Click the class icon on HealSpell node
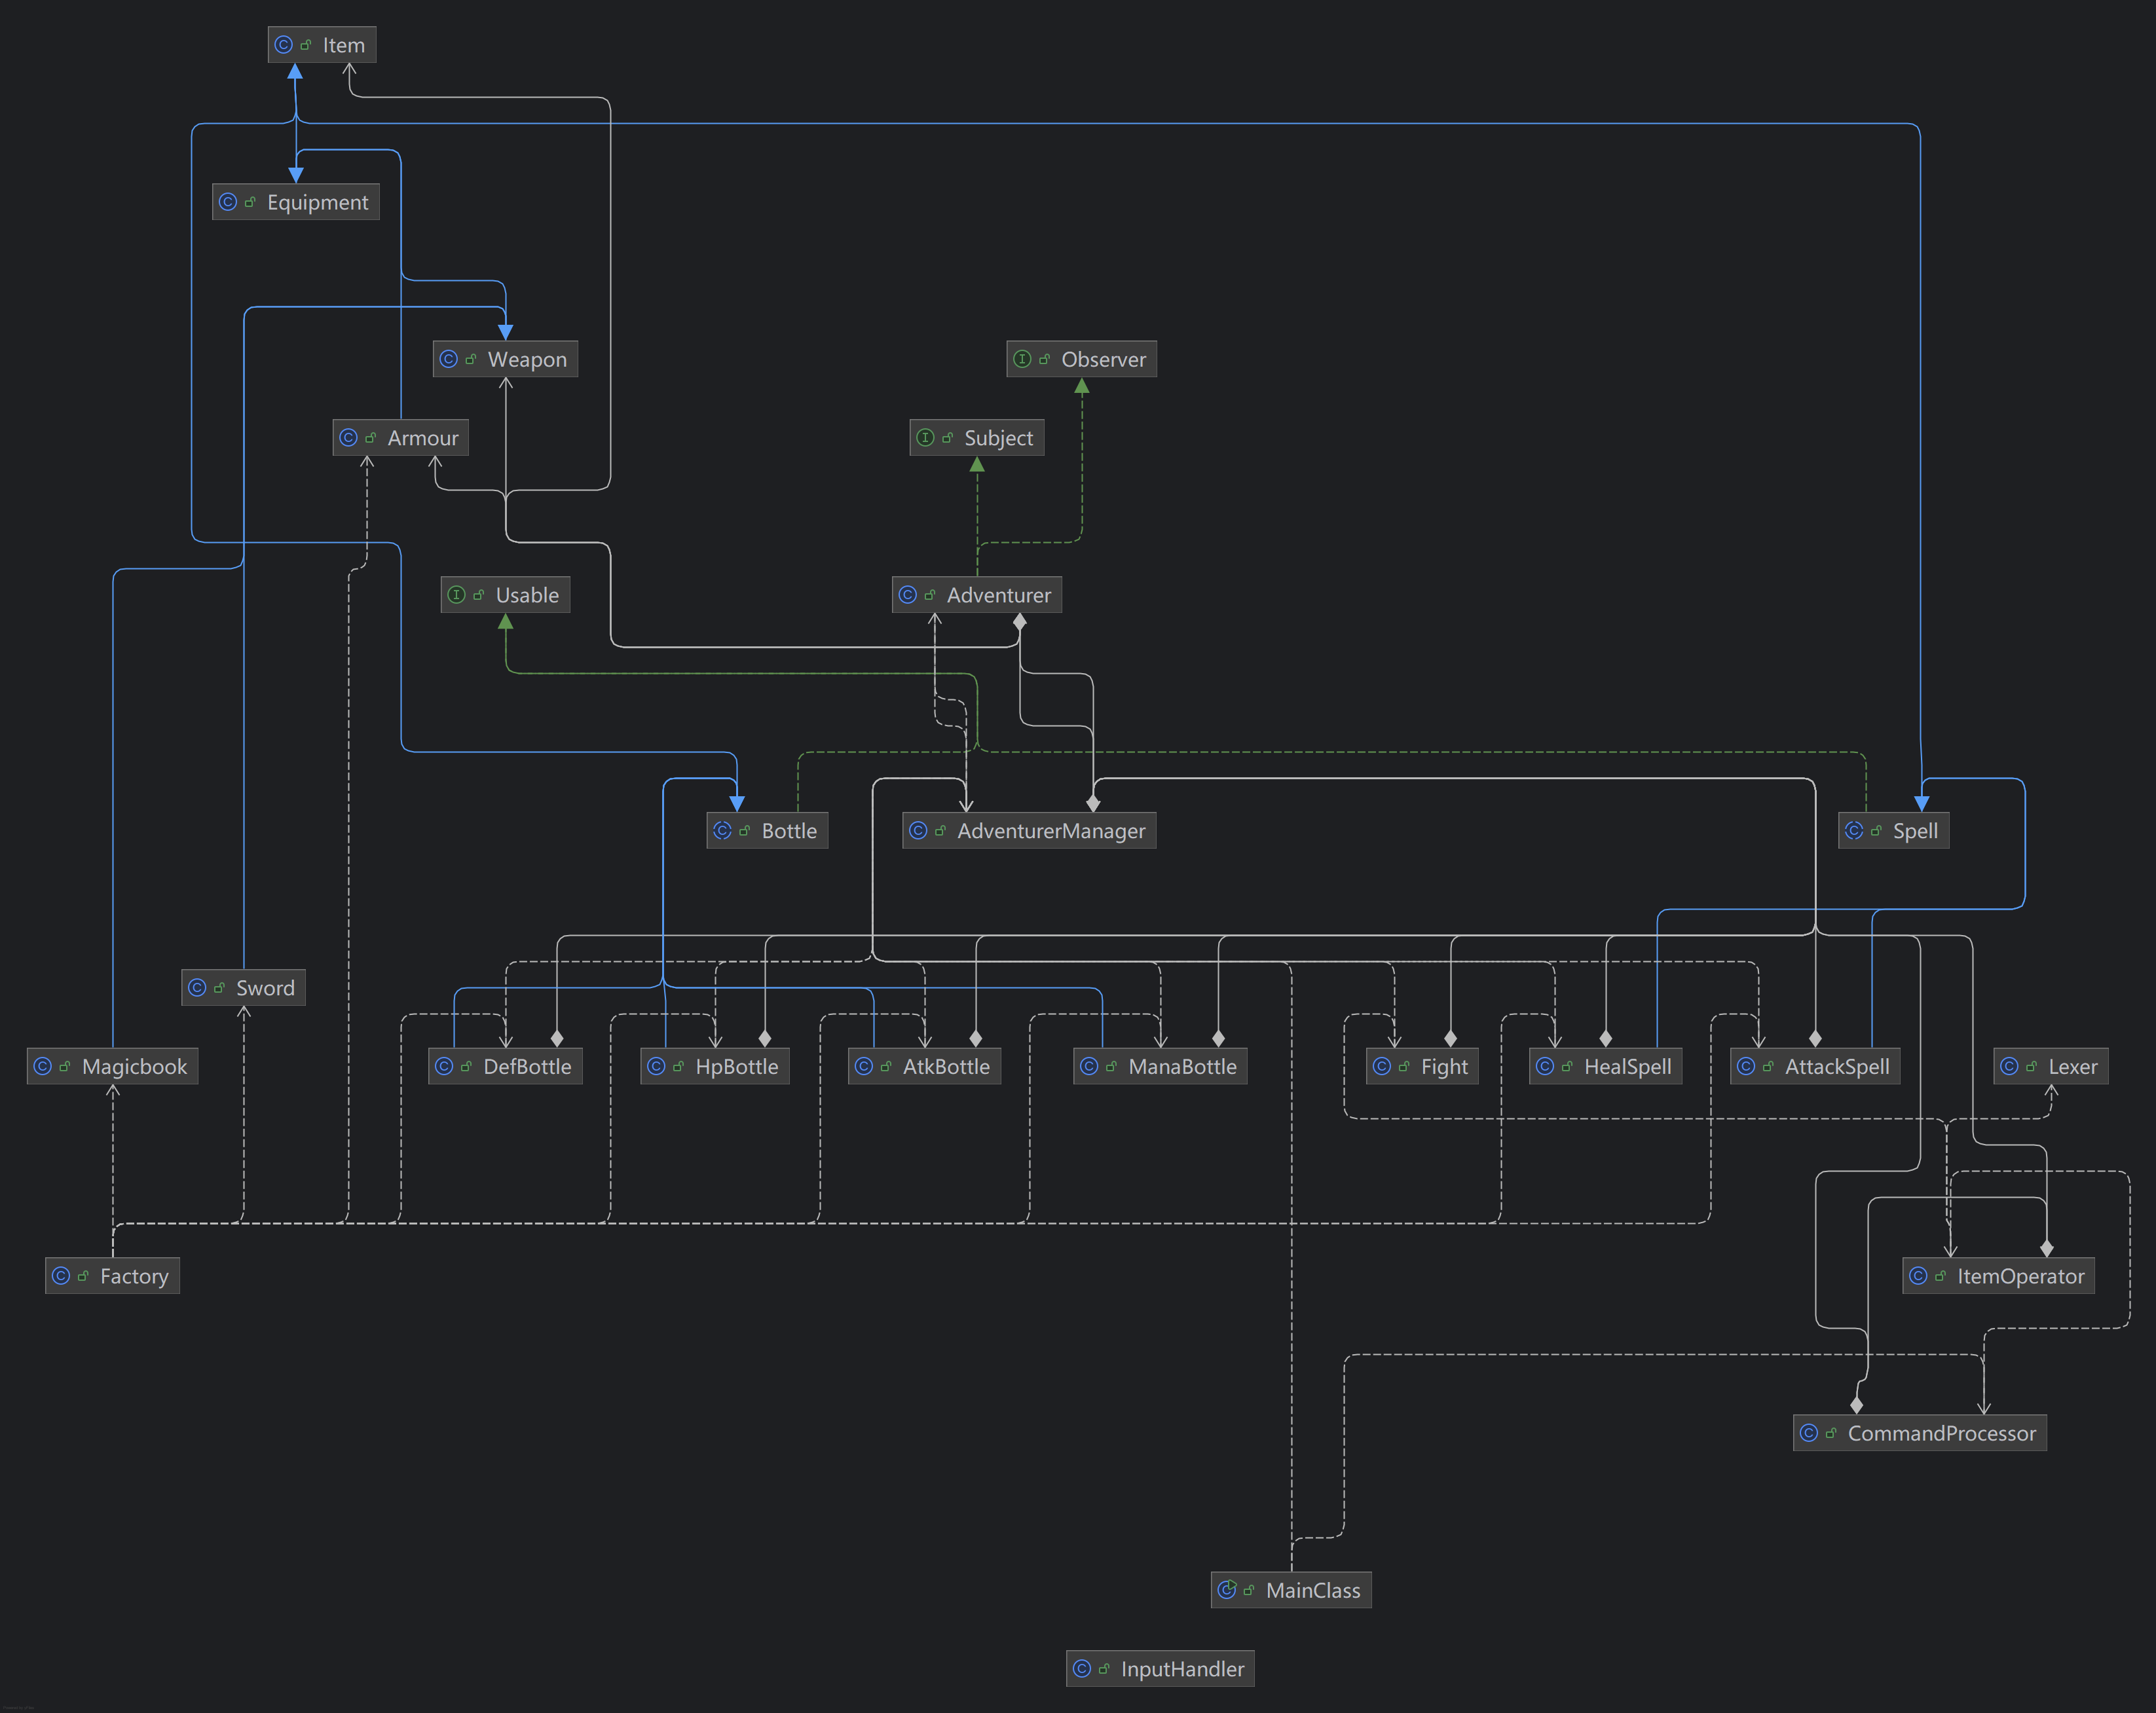 point(1545,1066)
